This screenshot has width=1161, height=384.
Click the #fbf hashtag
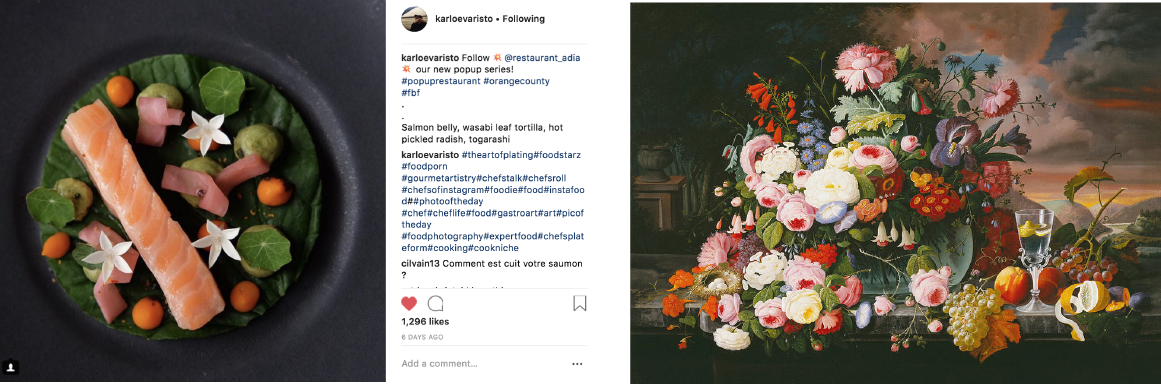pos(410,93)
